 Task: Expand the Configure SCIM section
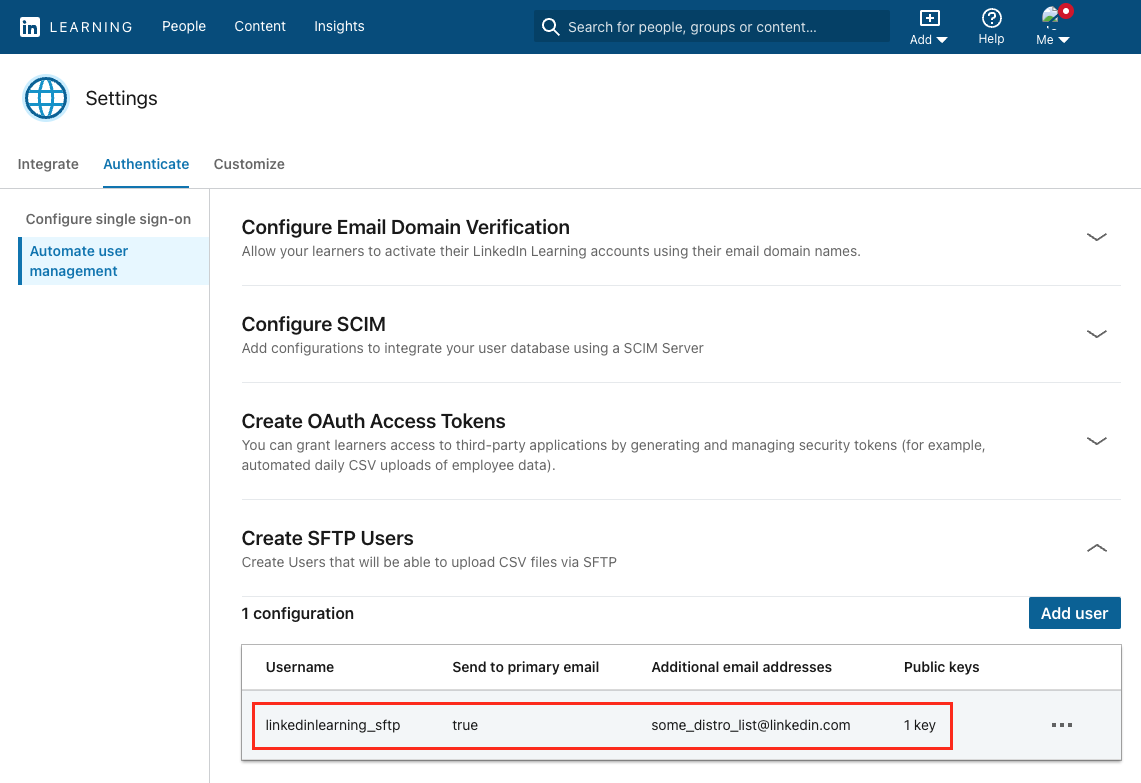[1096, 334]
